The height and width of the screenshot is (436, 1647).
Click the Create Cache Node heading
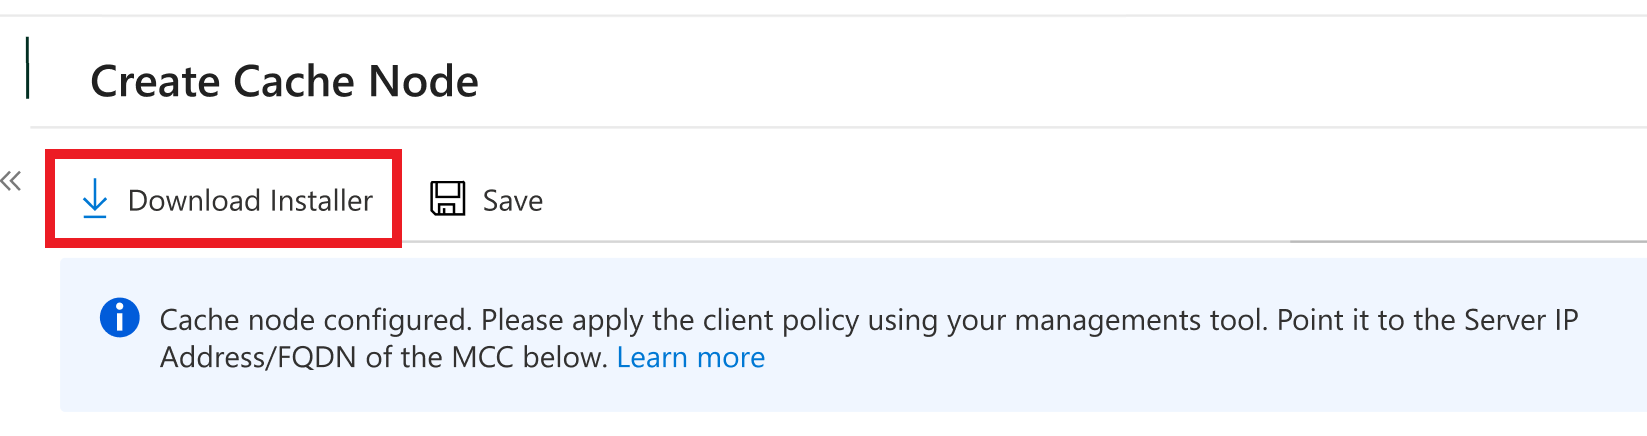284,81
